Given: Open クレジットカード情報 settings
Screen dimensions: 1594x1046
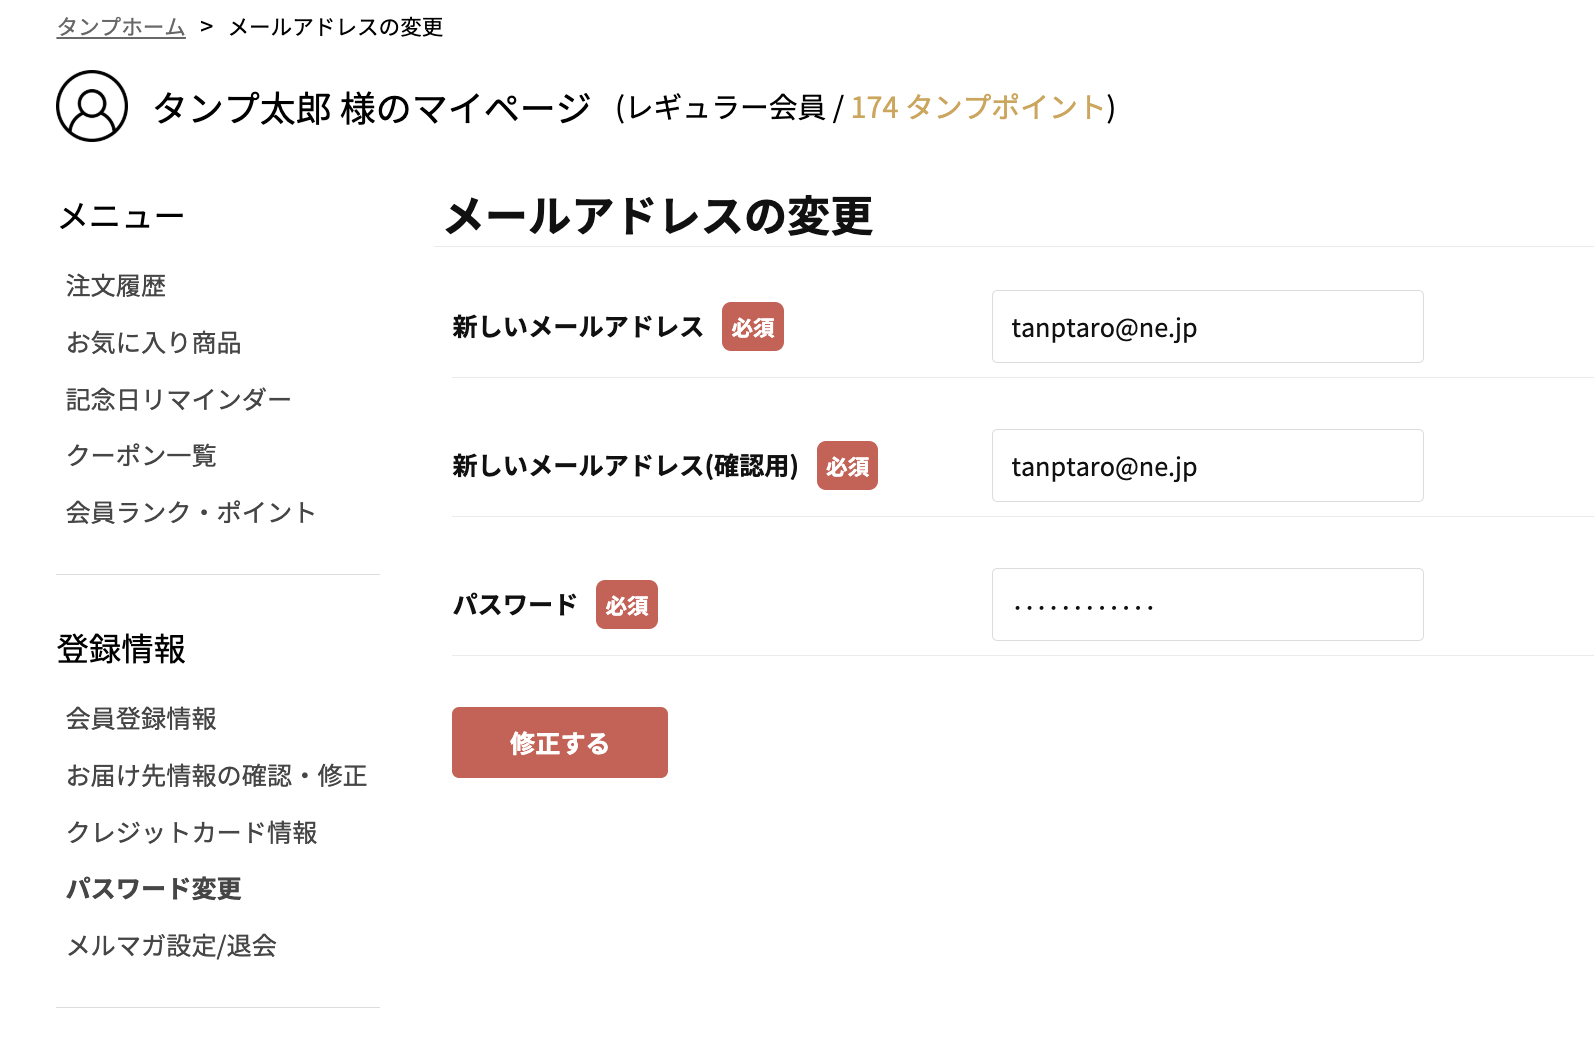Looking at the screenshot, I should coord(192,832).
